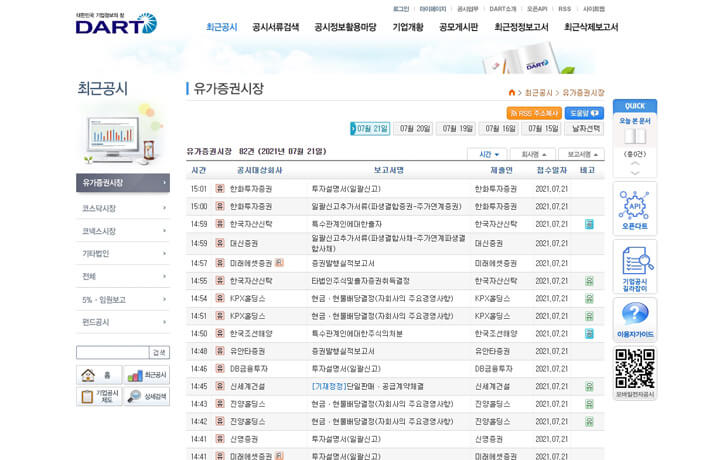The image size is (720, 460).
Task: Expand 기타법인 in left sidebar
Action: click(x=123, y=253)
